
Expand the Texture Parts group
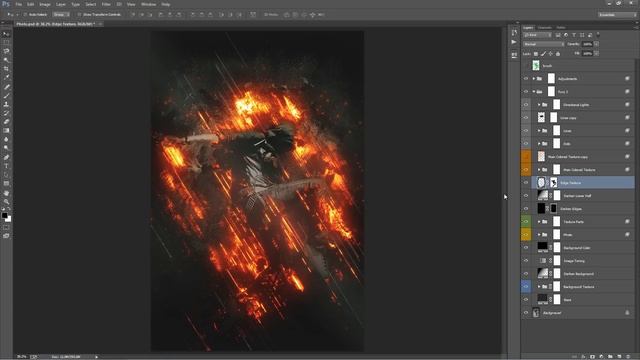click(x=539, y=222)
